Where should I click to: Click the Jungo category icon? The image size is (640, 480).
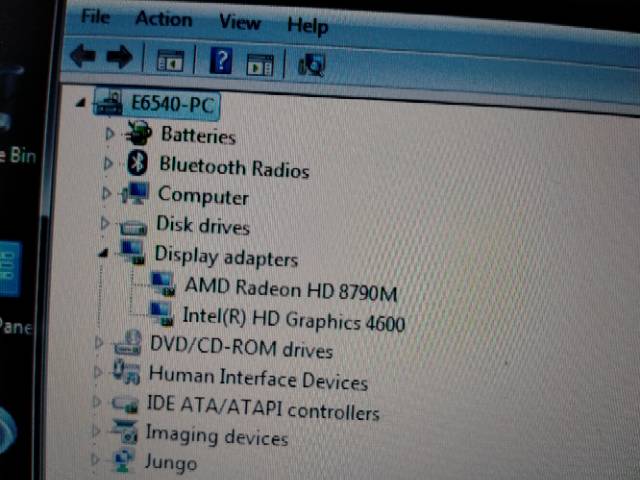tap(123, 461)
